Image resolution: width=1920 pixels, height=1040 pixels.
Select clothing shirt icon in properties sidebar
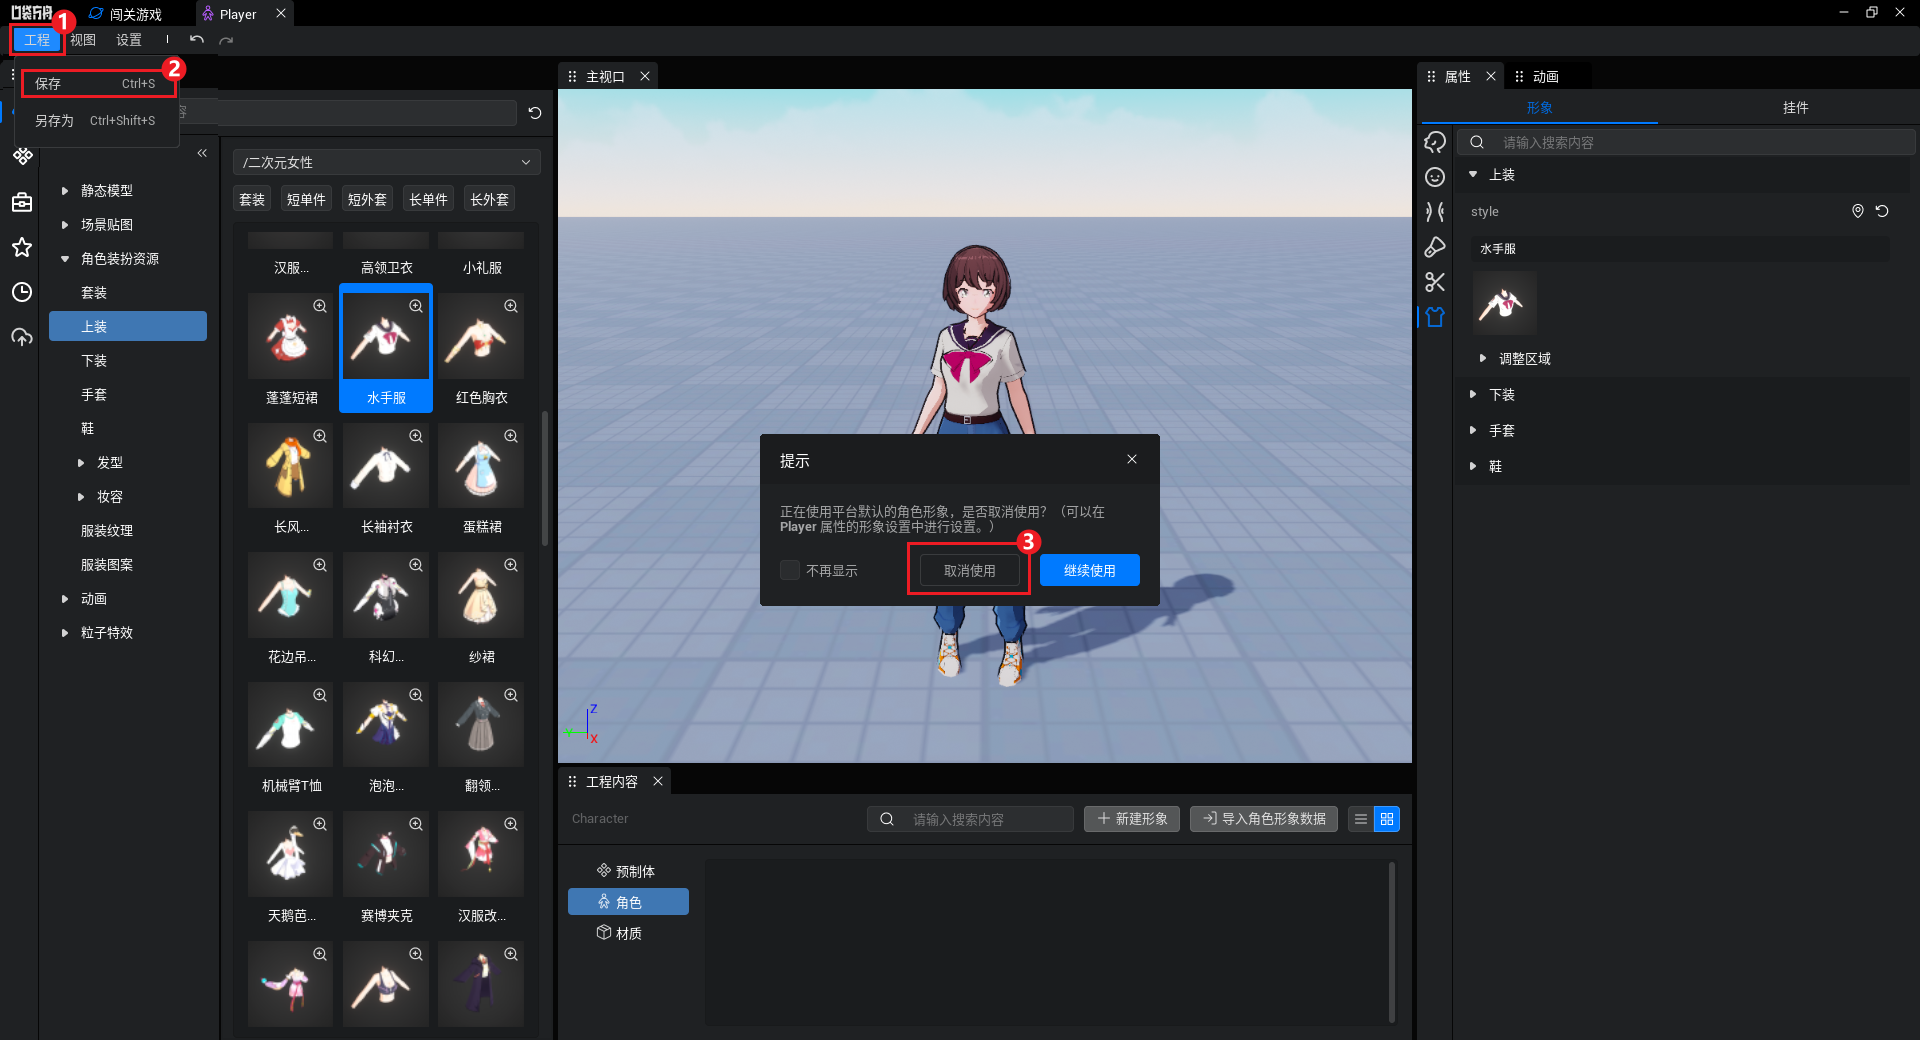[x=1435, y=317]
